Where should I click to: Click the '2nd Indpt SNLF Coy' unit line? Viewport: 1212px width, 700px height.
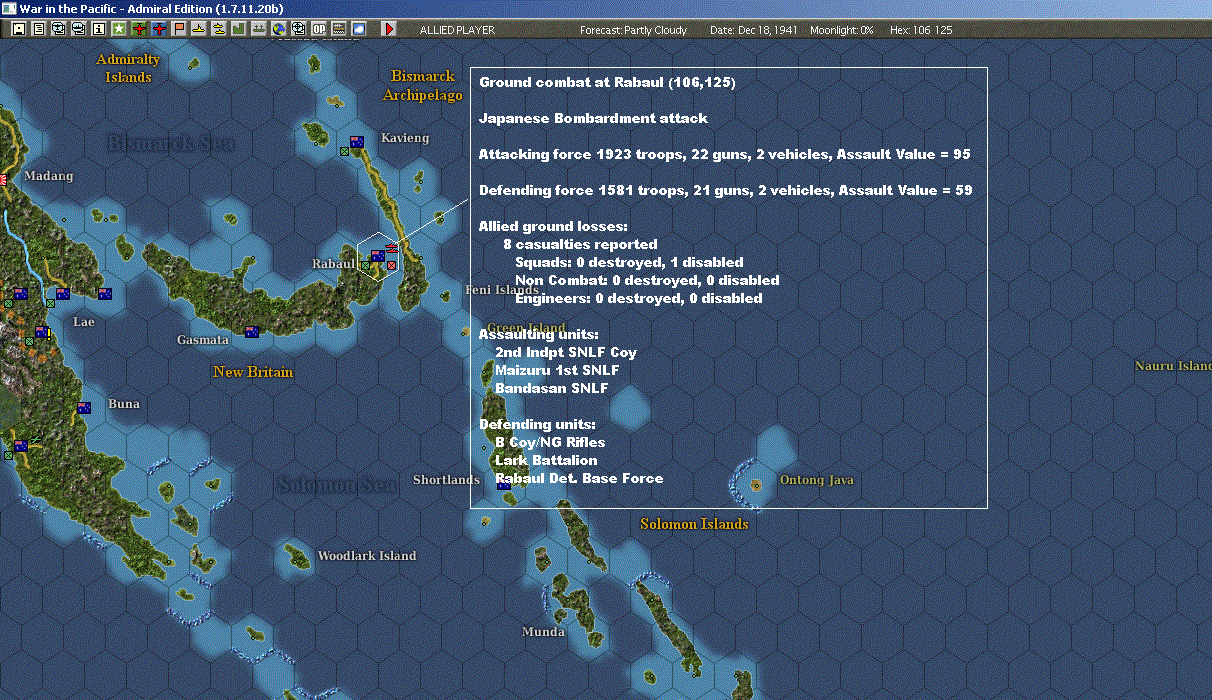(x=566, y=352)
